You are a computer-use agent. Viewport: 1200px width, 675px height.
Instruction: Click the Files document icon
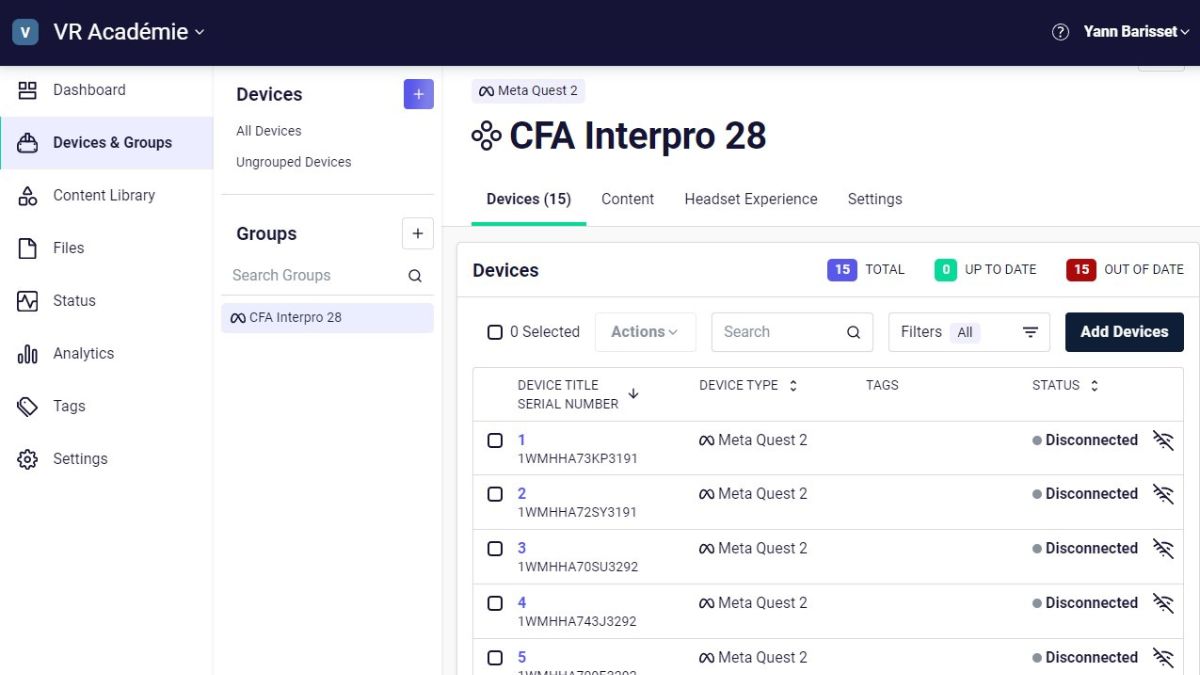click(x=28, y=248)
